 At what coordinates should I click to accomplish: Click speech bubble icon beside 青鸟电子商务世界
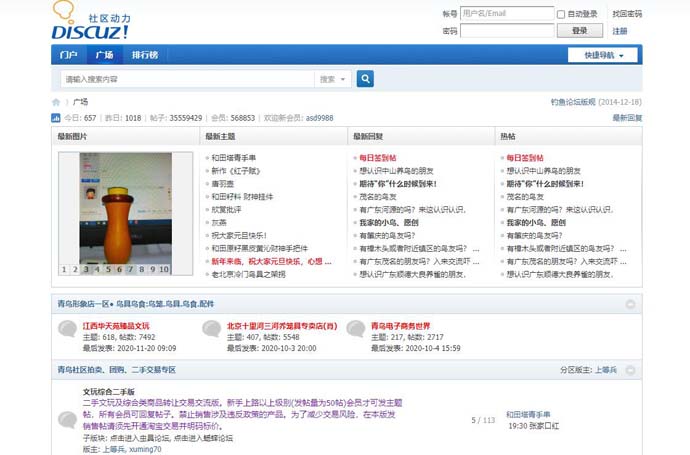pos(356,329)
